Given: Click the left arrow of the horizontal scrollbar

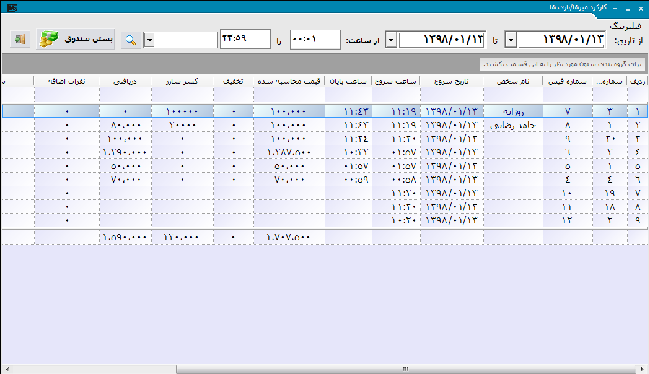Looking at the screenshot, I should pyautogui.click(x=6, y=369).
